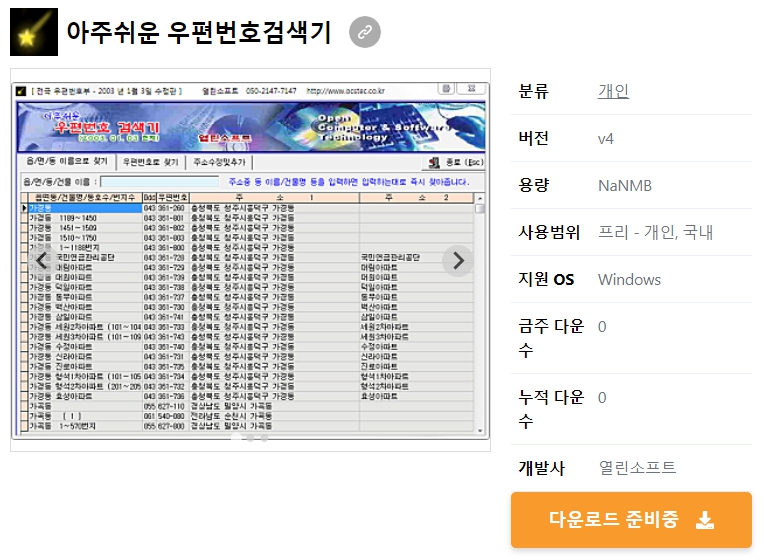Click the 용량 label
The width and height of the screenshot is (764, 560).
pos(534,185)
